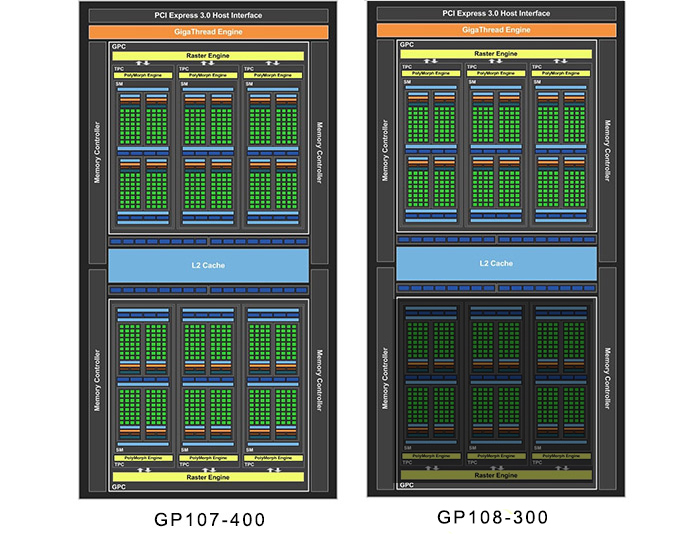Click the middle PolyMorph Engine in GP108-300 top GPC
Screen dimensions: 700x540
point(496,73)
